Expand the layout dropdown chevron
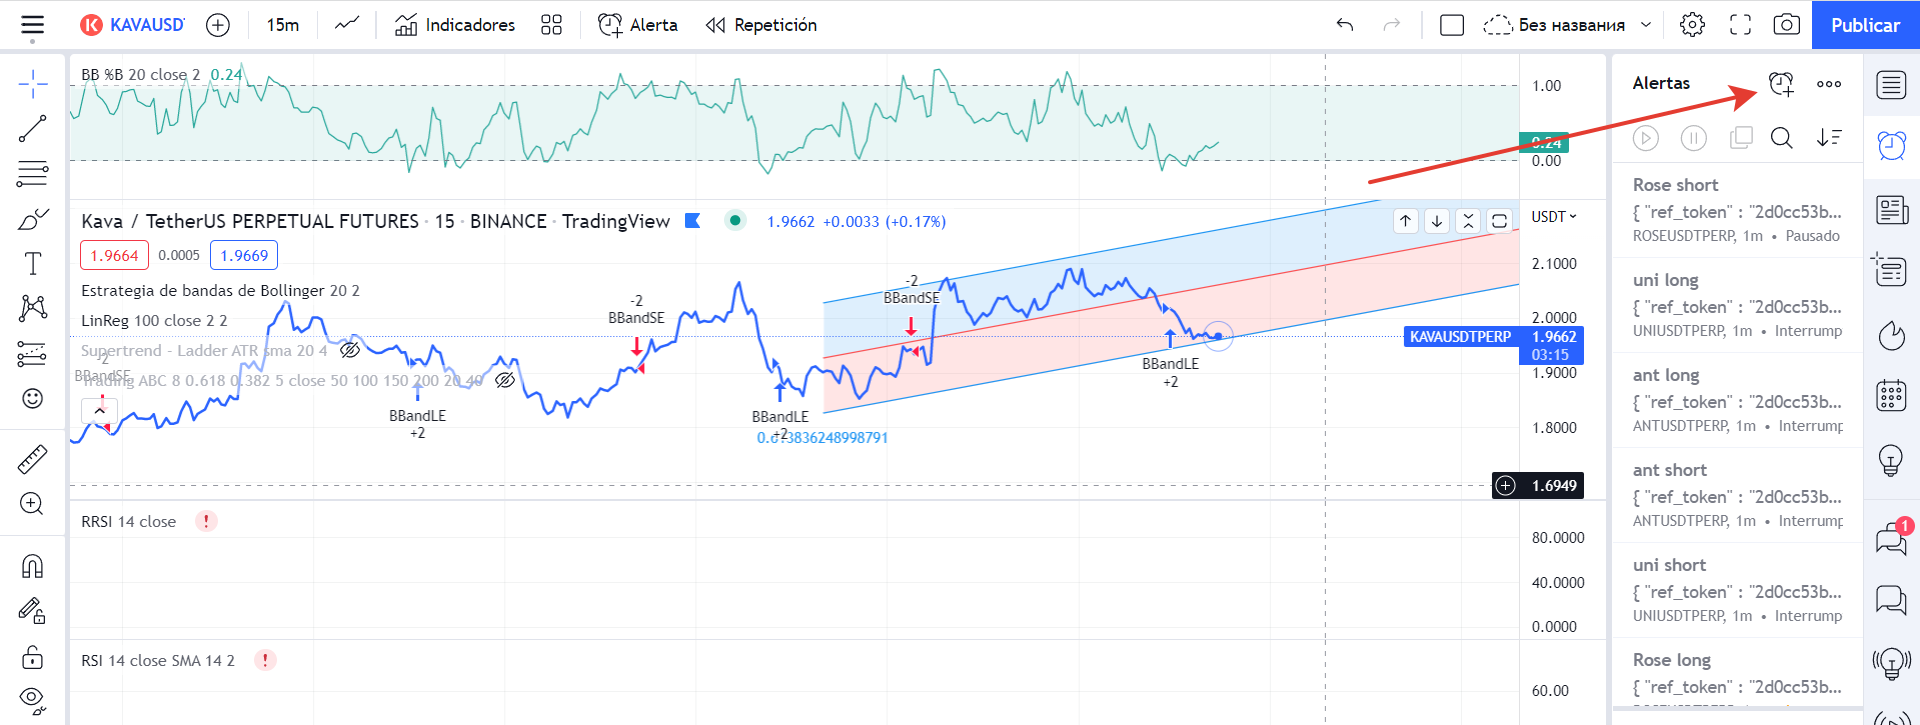 tap(1646, 25)
